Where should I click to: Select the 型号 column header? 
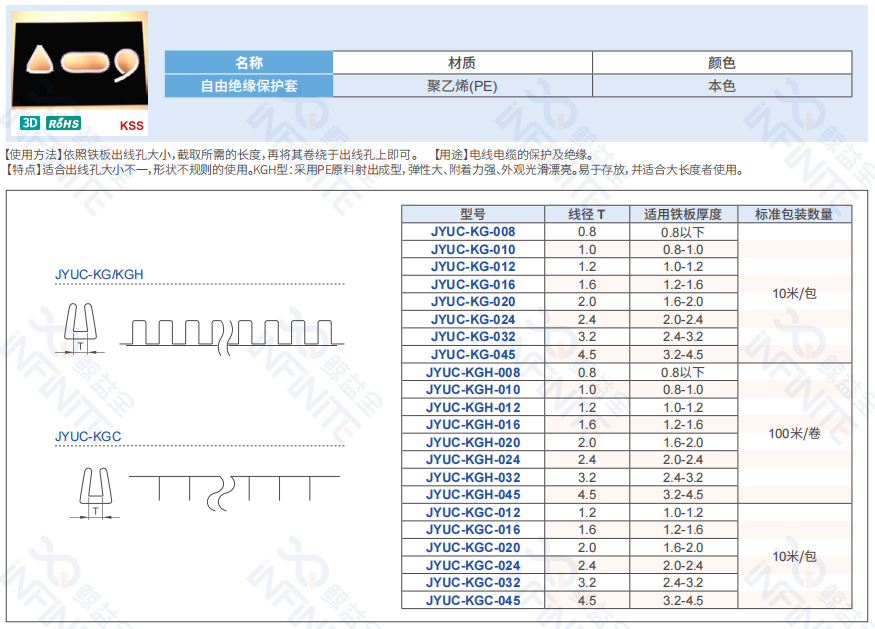coord(473,214)
